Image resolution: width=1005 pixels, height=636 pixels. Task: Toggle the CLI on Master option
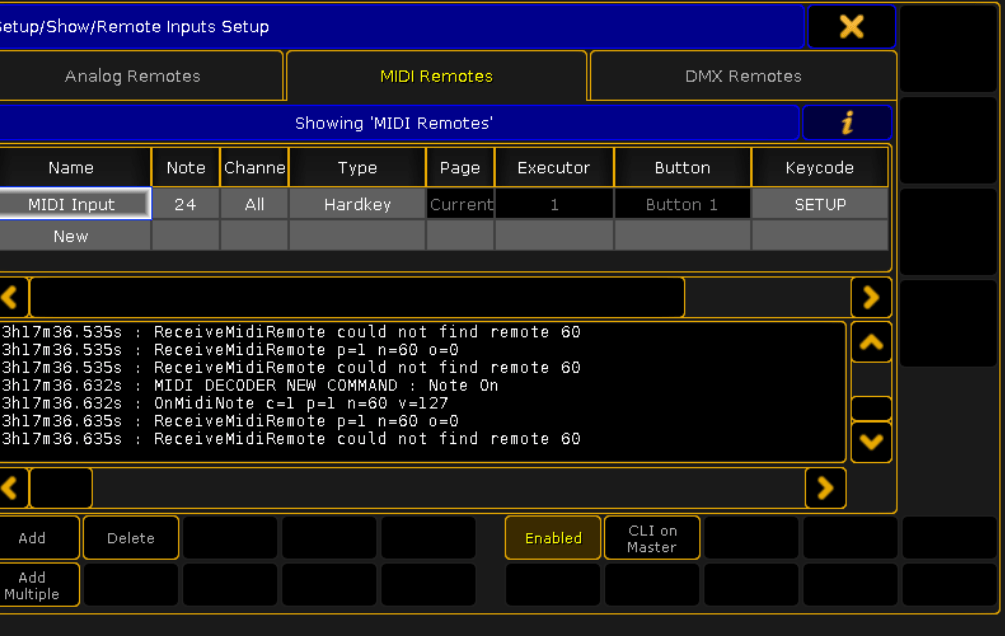point(651,537)
